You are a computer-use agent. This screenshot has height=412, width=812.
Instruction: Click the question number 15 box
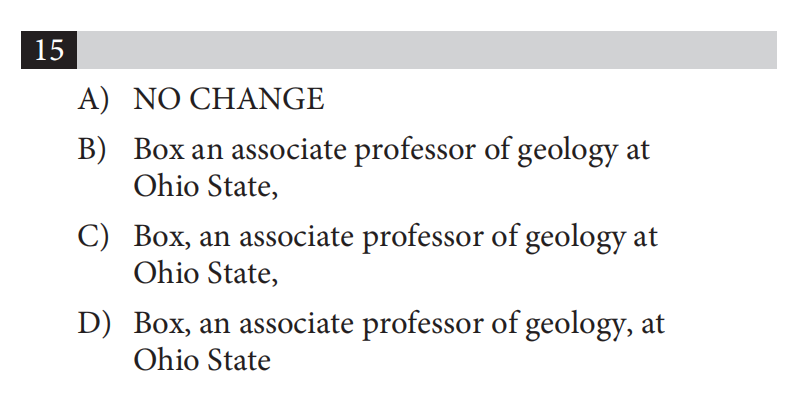[x=49, y=50]
